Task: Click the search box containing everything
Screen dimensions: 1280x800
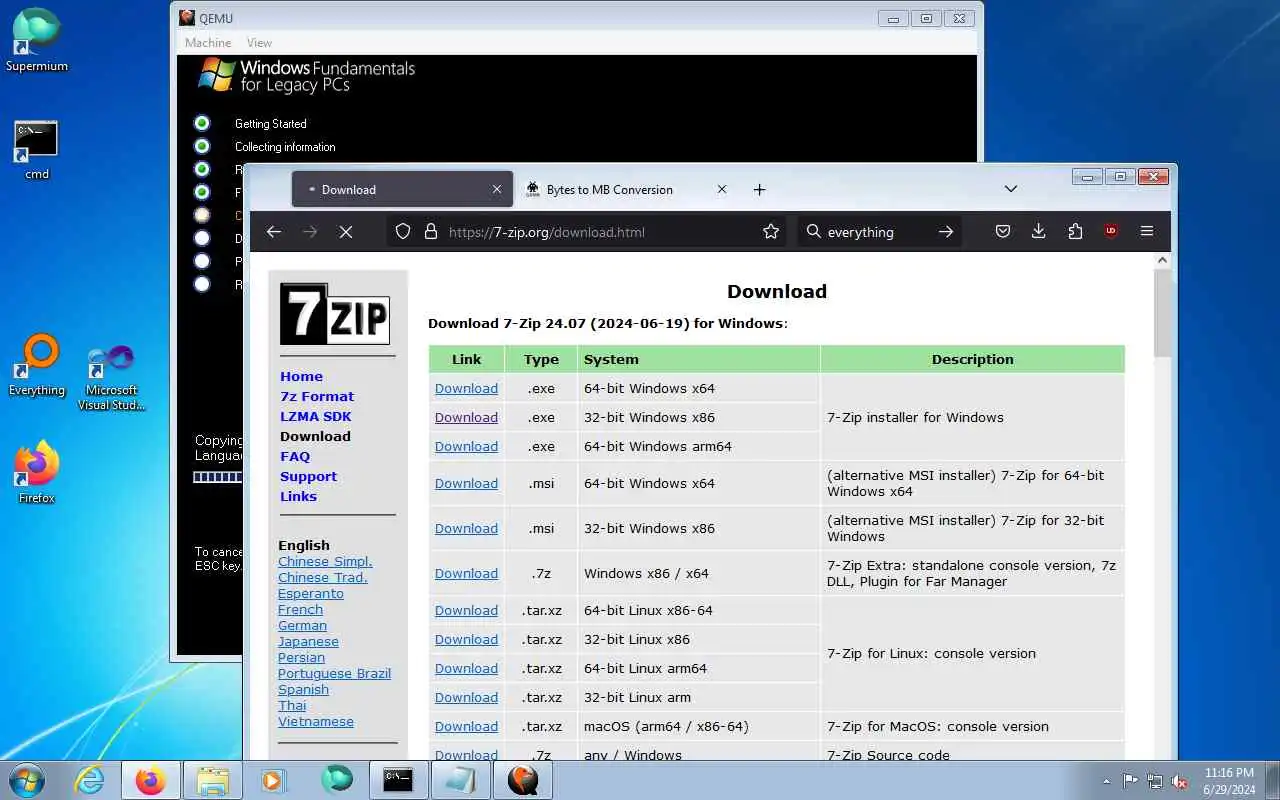Action: pos(880,231)
